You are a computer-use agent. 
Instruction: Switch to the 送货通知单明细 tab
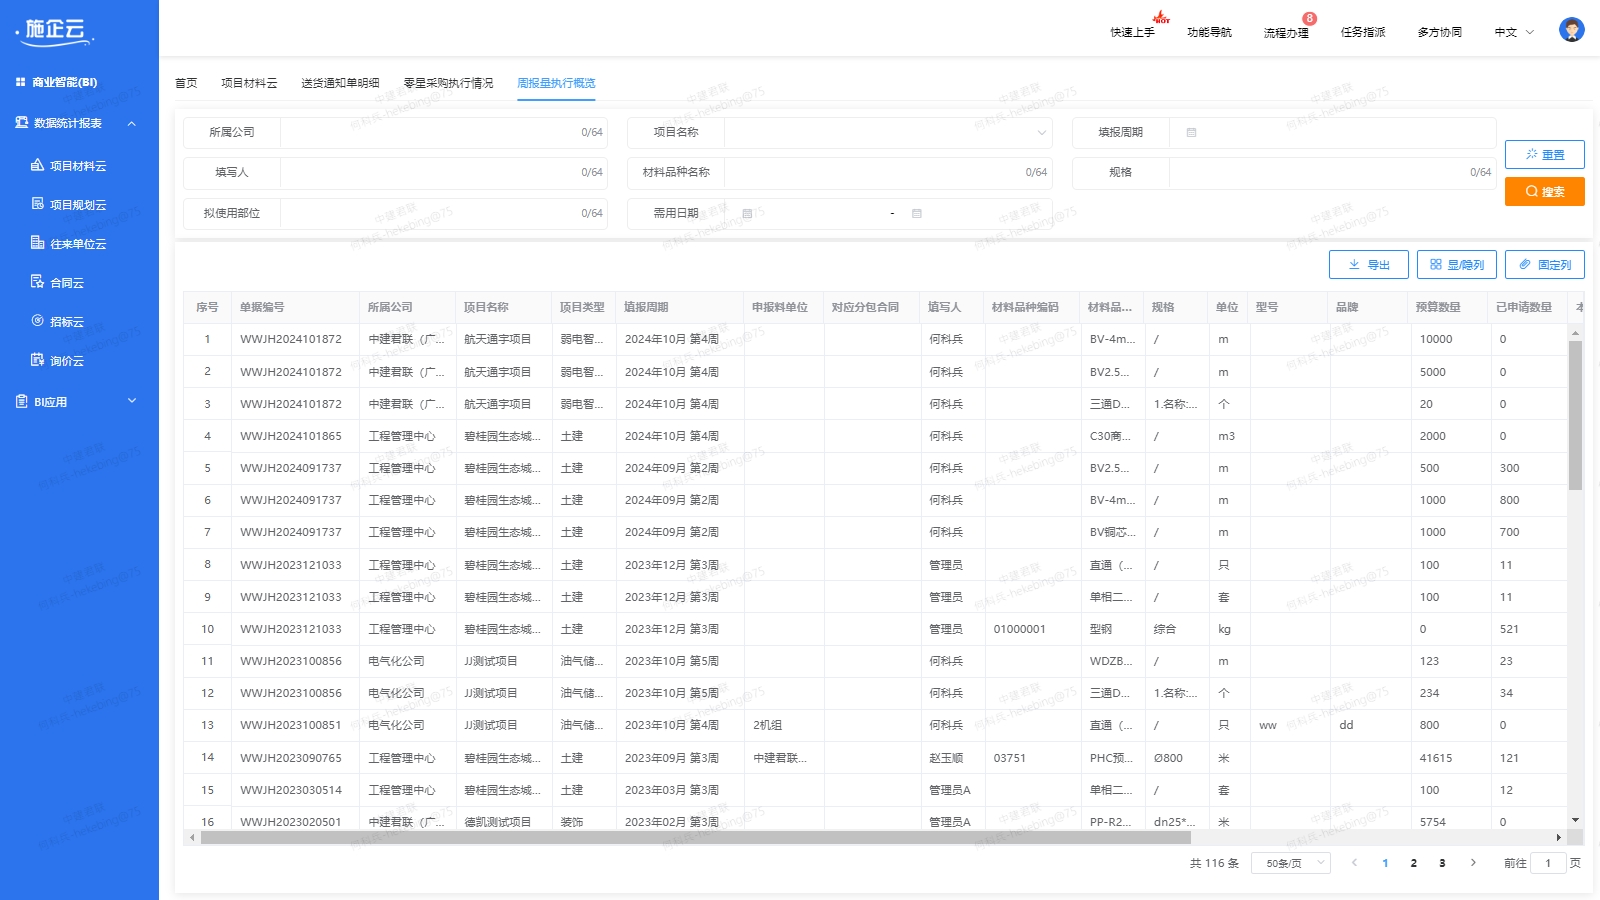tap(340, 83)
